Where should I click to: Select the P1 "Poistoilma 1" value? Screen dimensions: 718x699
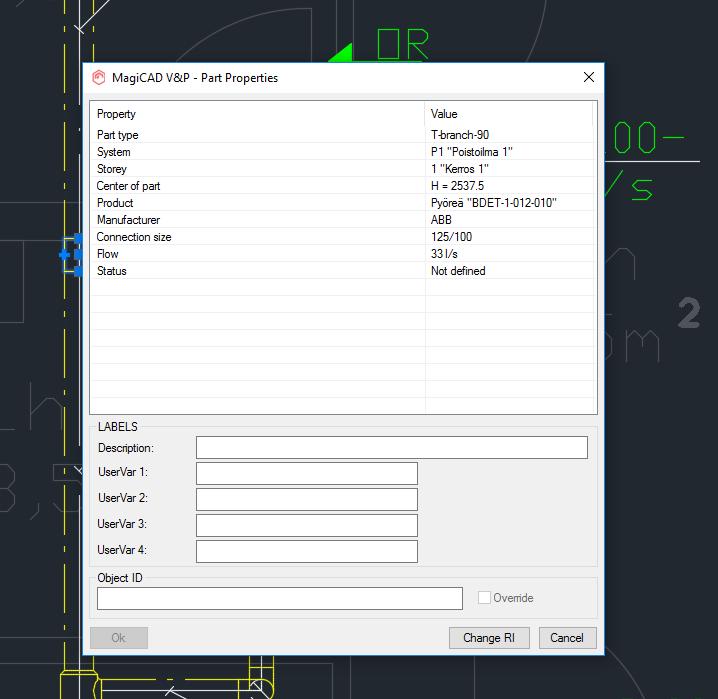[x=472, y=152]
